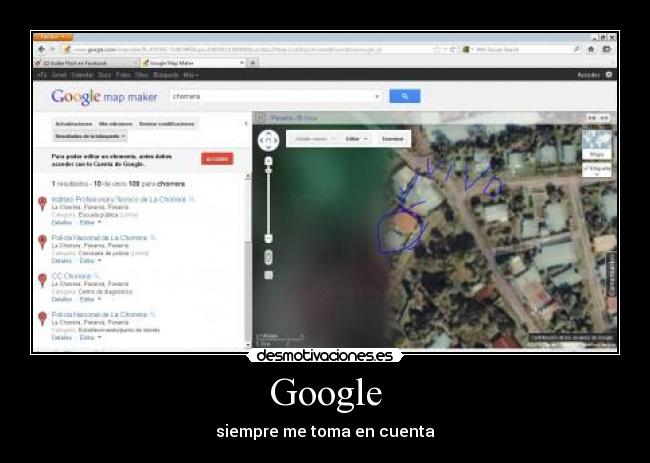This screenshot has height=463, width=650.
Task: Click the site favicon in the address bar
Action: point(66,49)
